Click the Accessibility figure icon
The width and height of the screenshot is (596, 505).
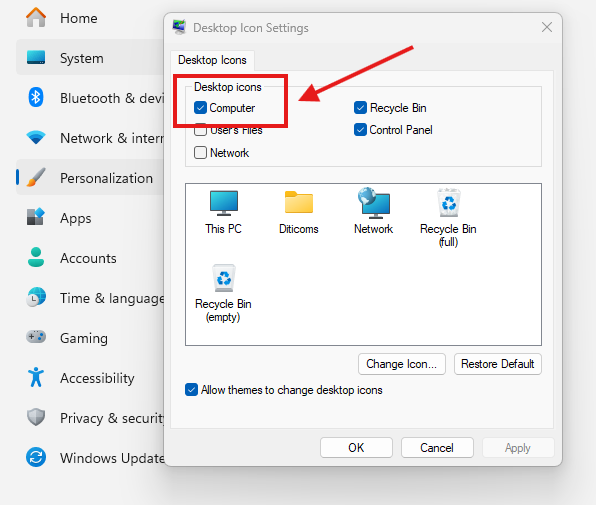click(36, 377)
